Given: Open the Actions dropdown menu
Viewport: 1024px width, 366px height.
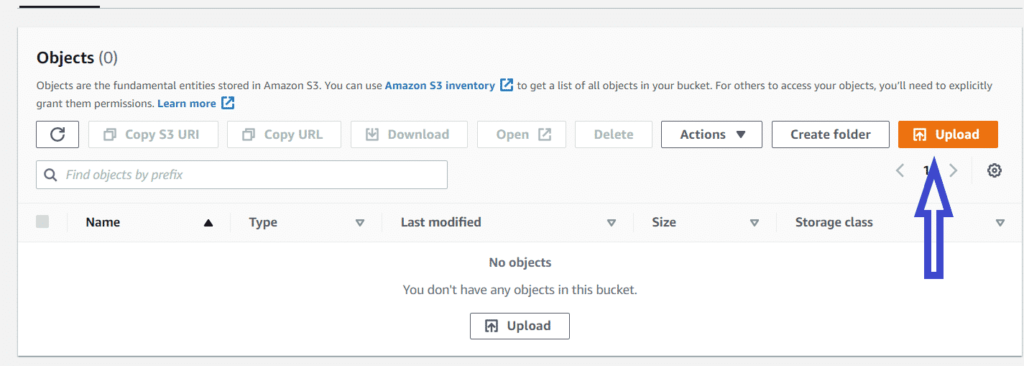Looking at the screenshot, I should pyautogui.click(x=712, y=135).
